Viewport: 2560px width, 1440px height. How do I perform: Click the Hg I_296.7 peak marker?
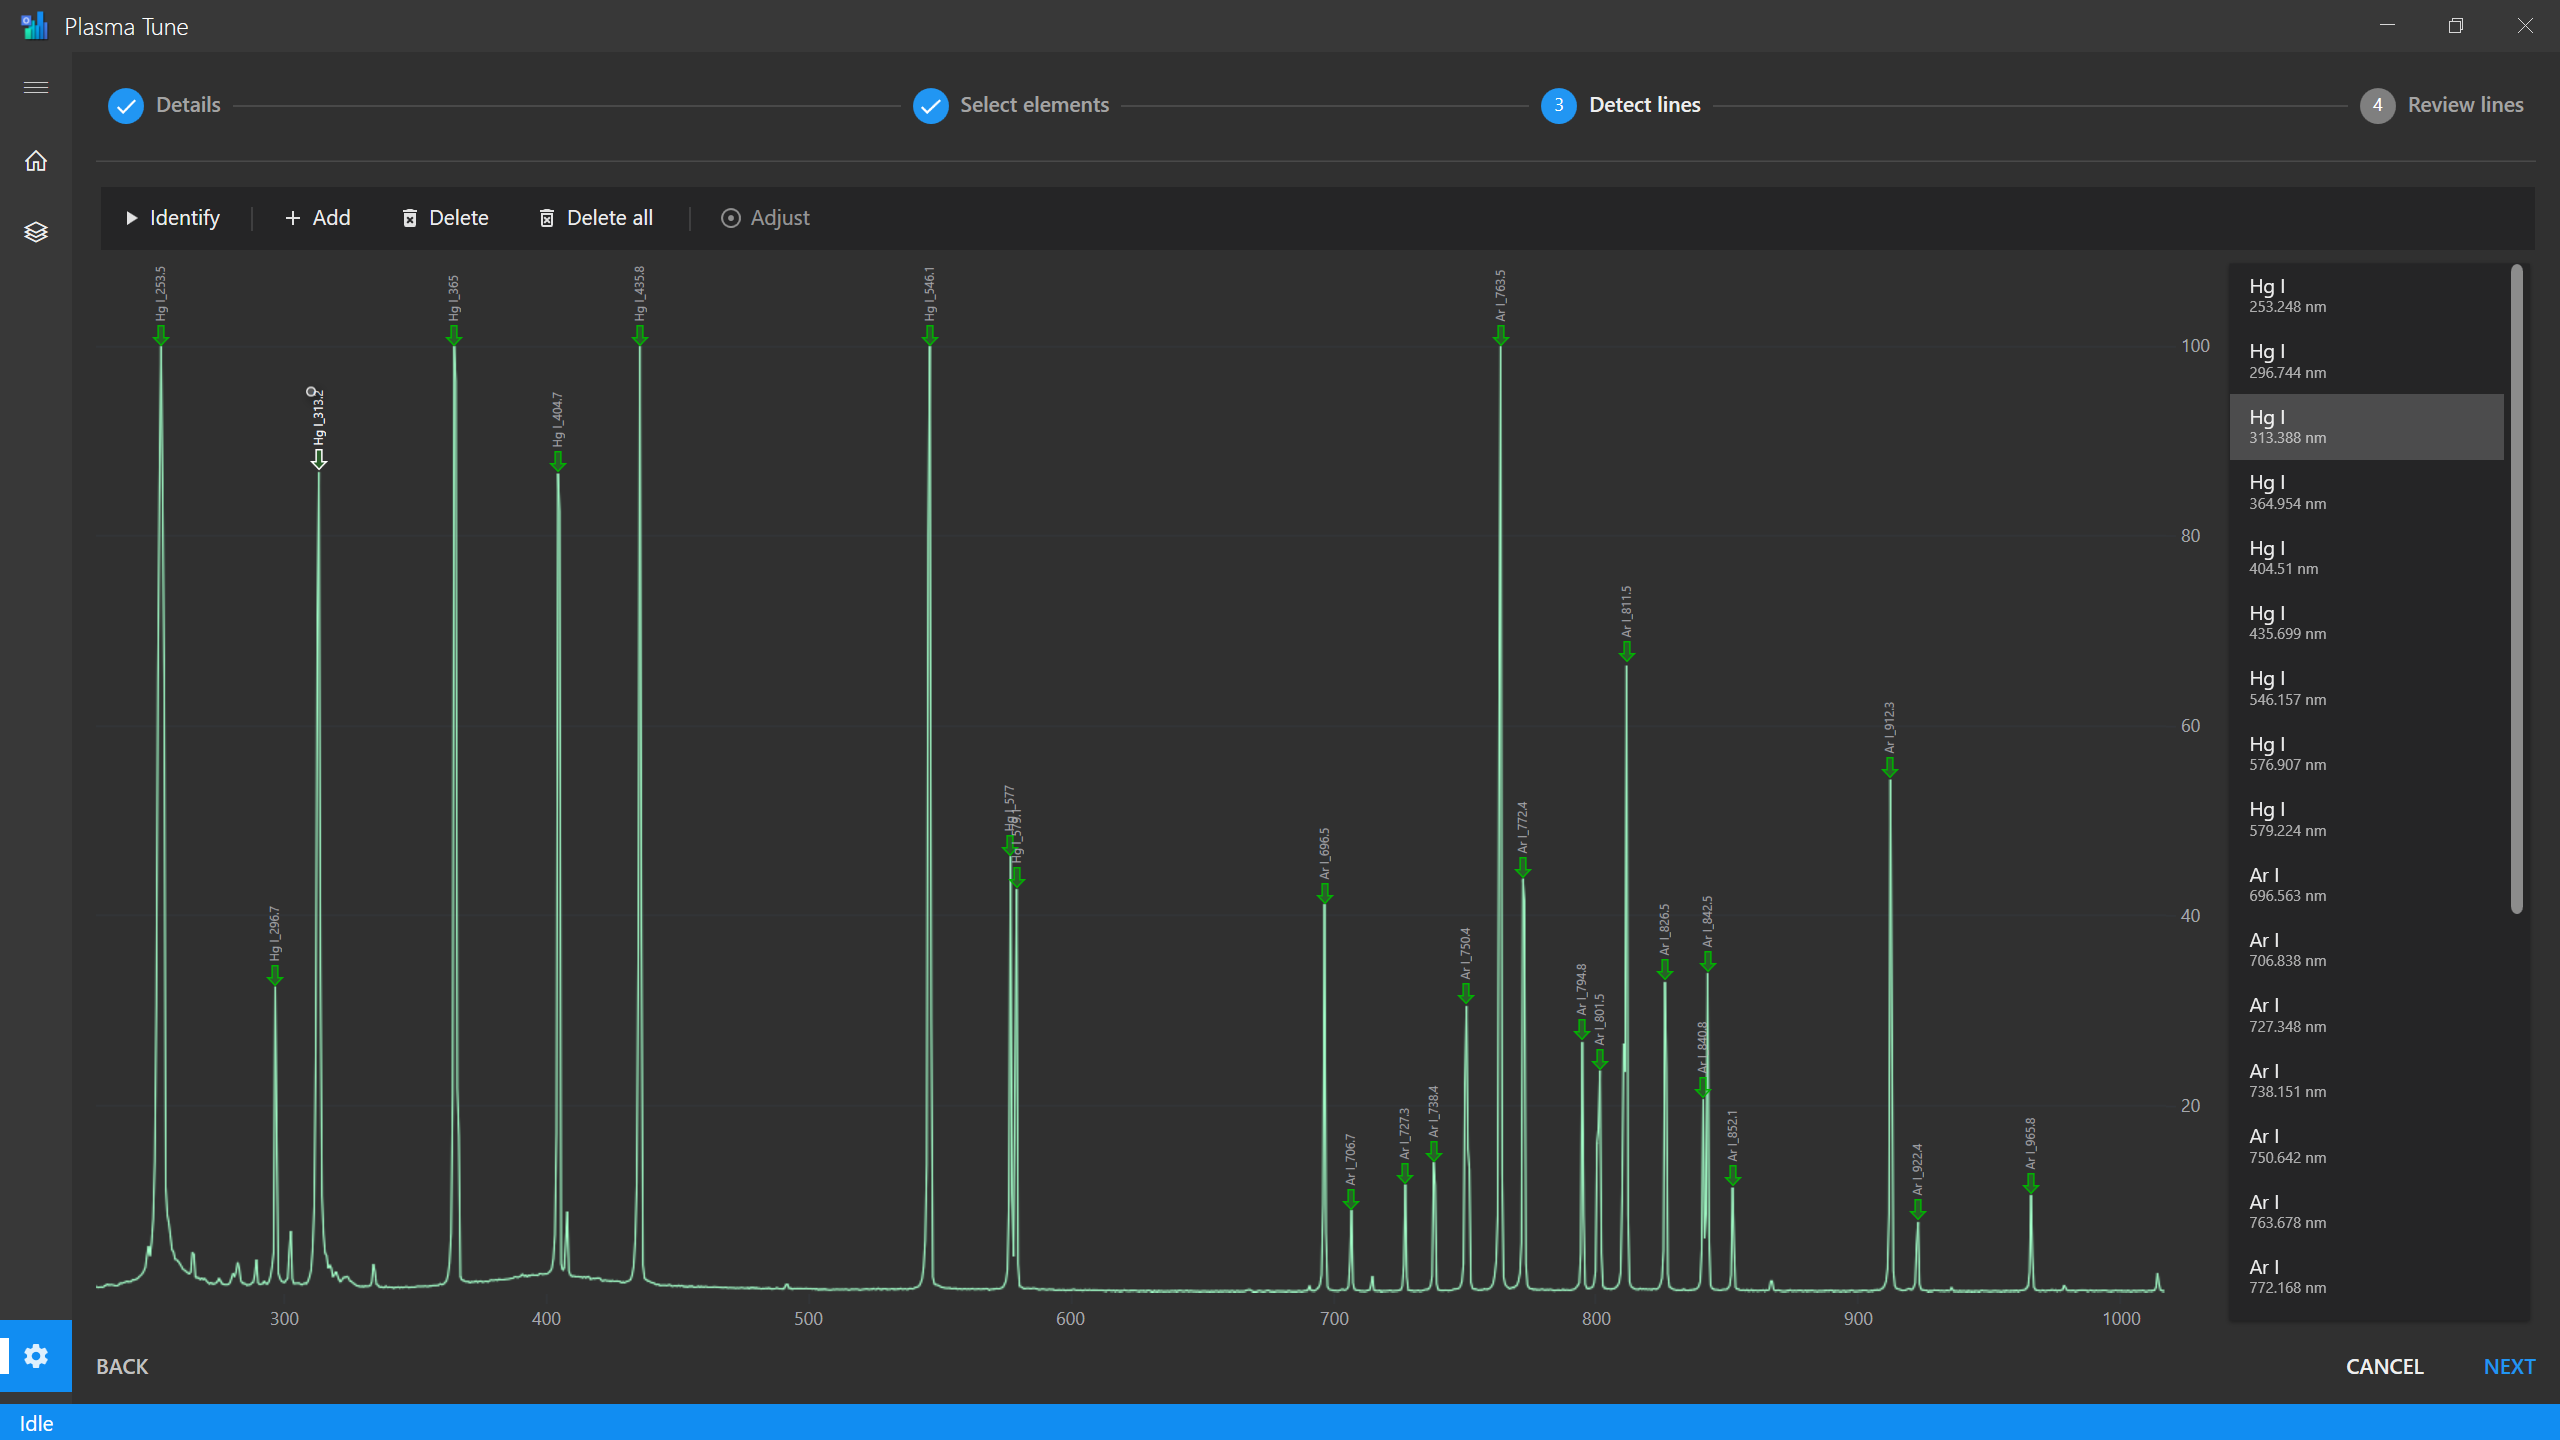point(275,976)
